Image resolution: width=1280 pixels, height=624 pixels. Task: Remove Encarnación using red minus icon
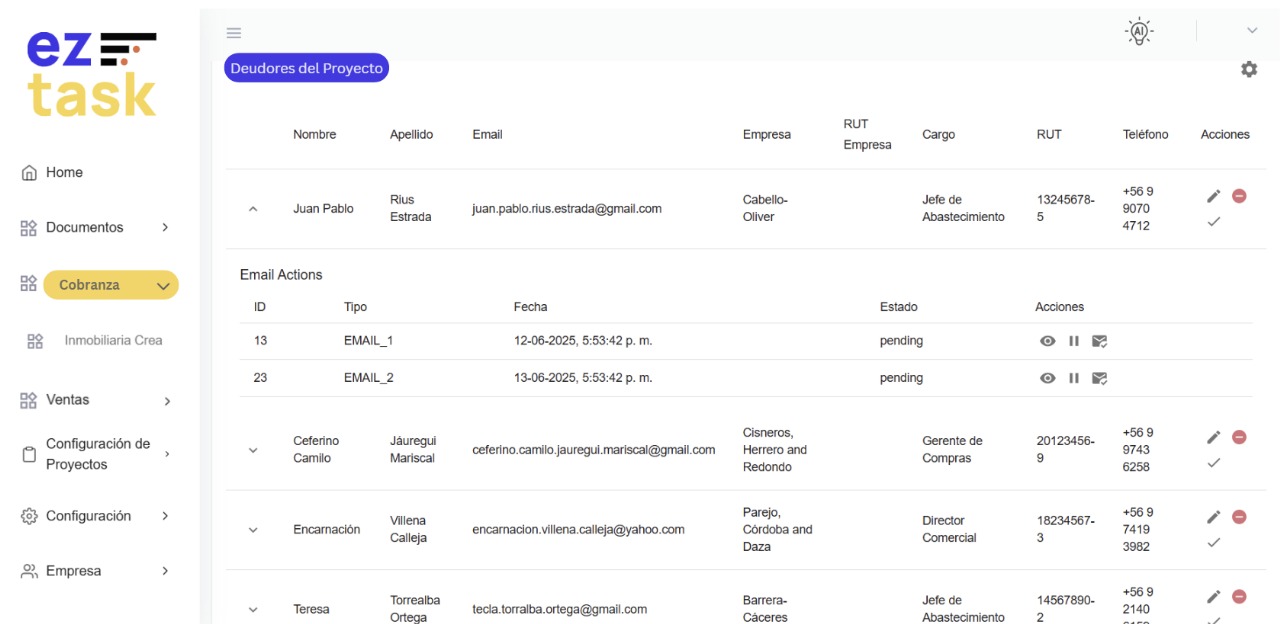[x=1239, y=517]
